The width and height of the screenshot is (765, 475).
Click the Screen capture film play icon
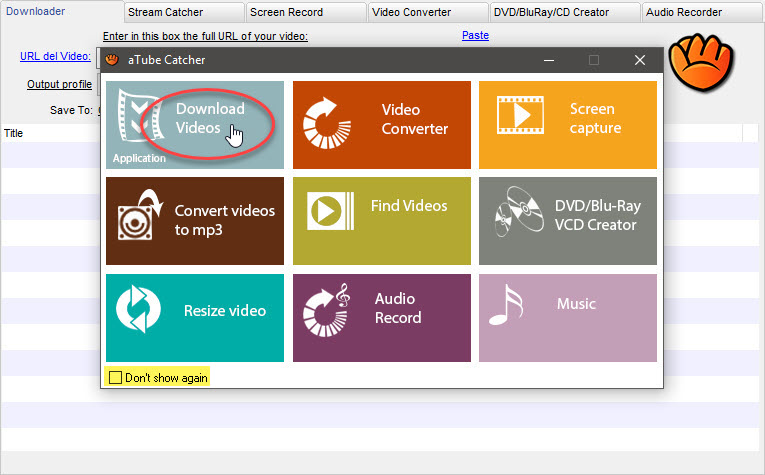coord(520,115)
